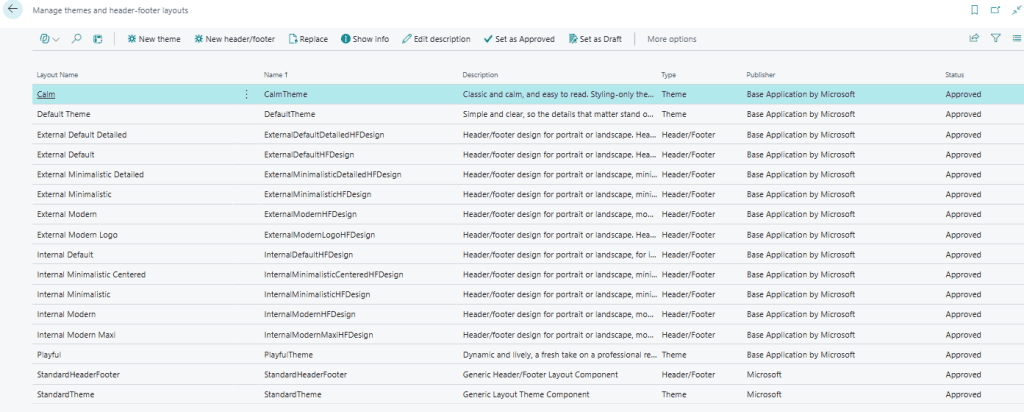The width and height of the screenshot is (1024, 412).
Task: Click Microsoft publisher in StandardTheme row
Action: click(763, 394)
